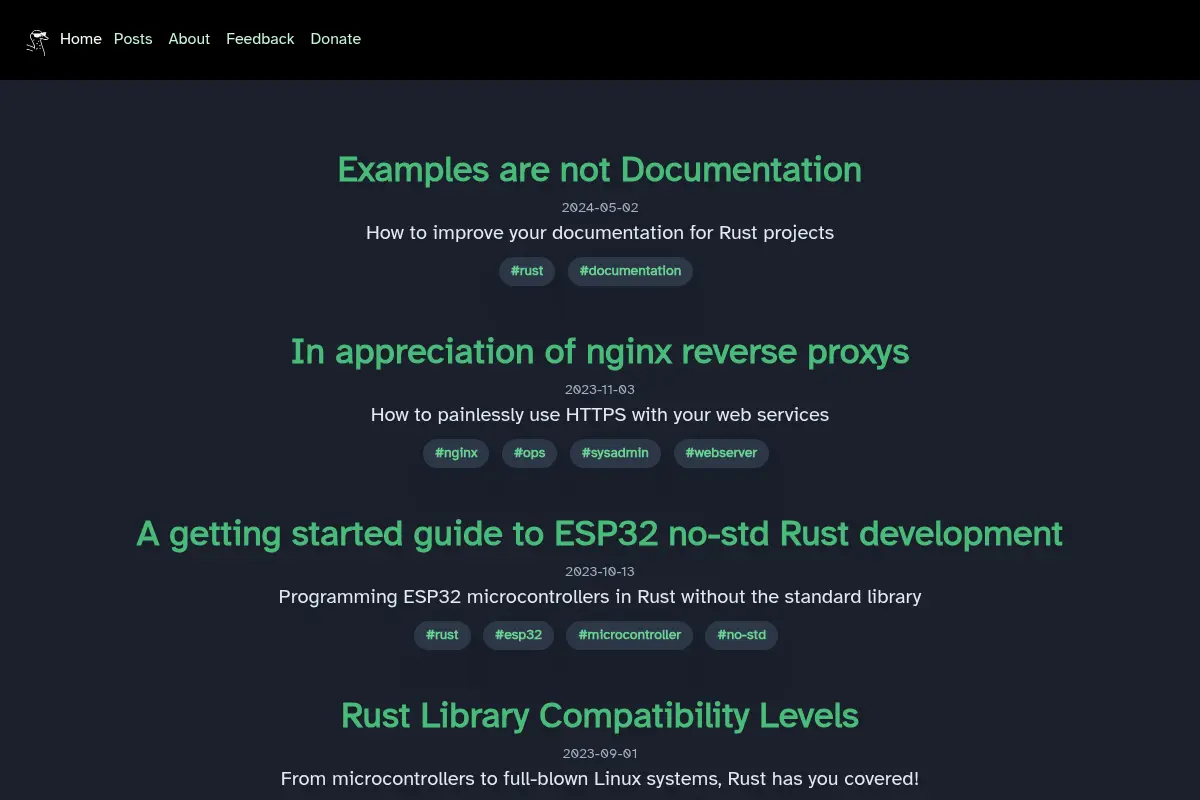Click 'How to painlessly use HTTPS' description
This screenshot has width=1200, height=800.
pyautogui.click(x=600, y=415)
